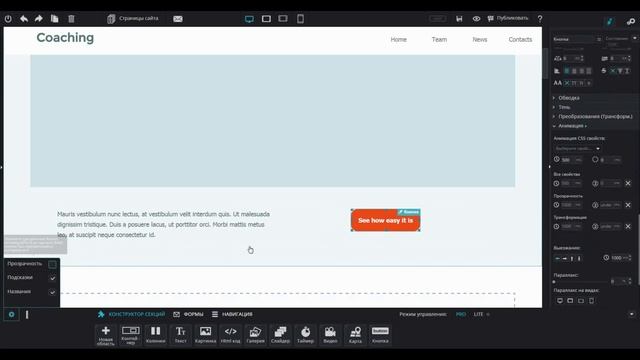This screenshot has width=640, height=360.
Task: Click the Coaching site logo text
Action: coord(65,38)
